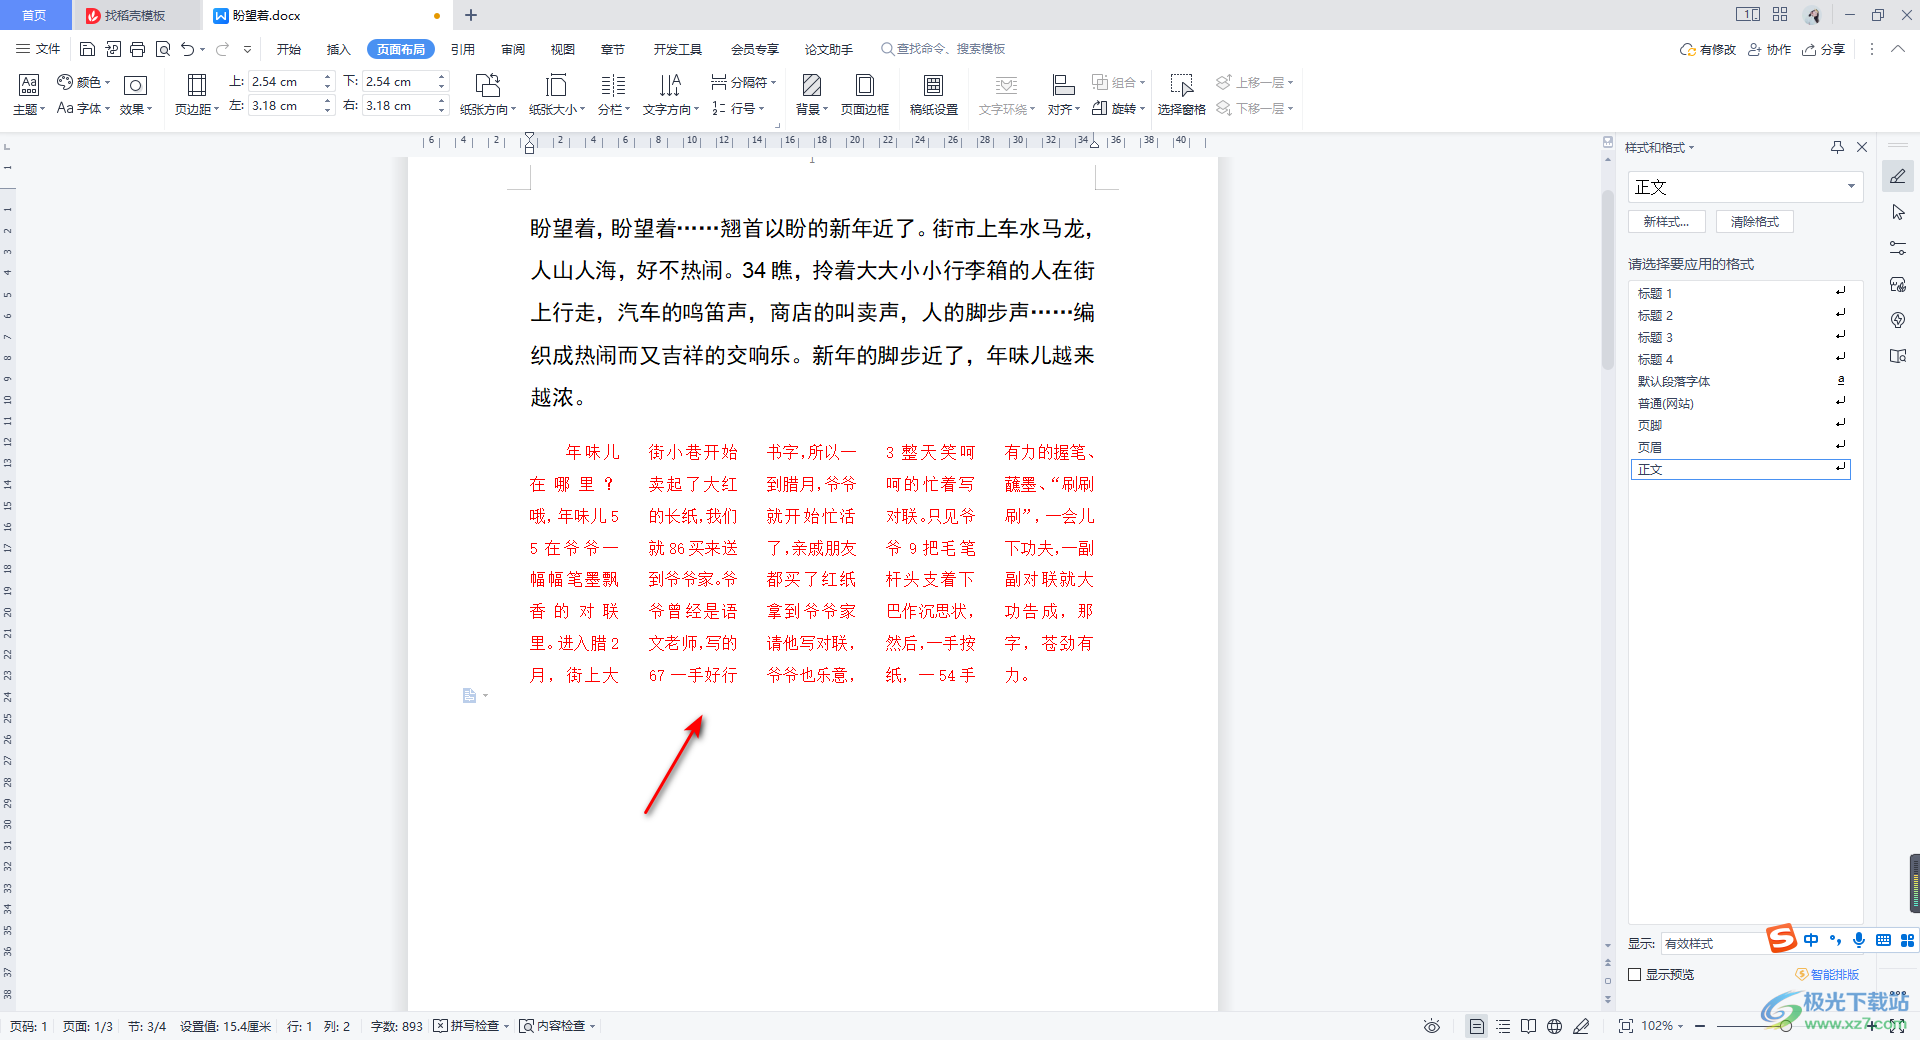
Task: Click the 选择窗格 (Selection Pane) tool
Action: [1181, 95]
